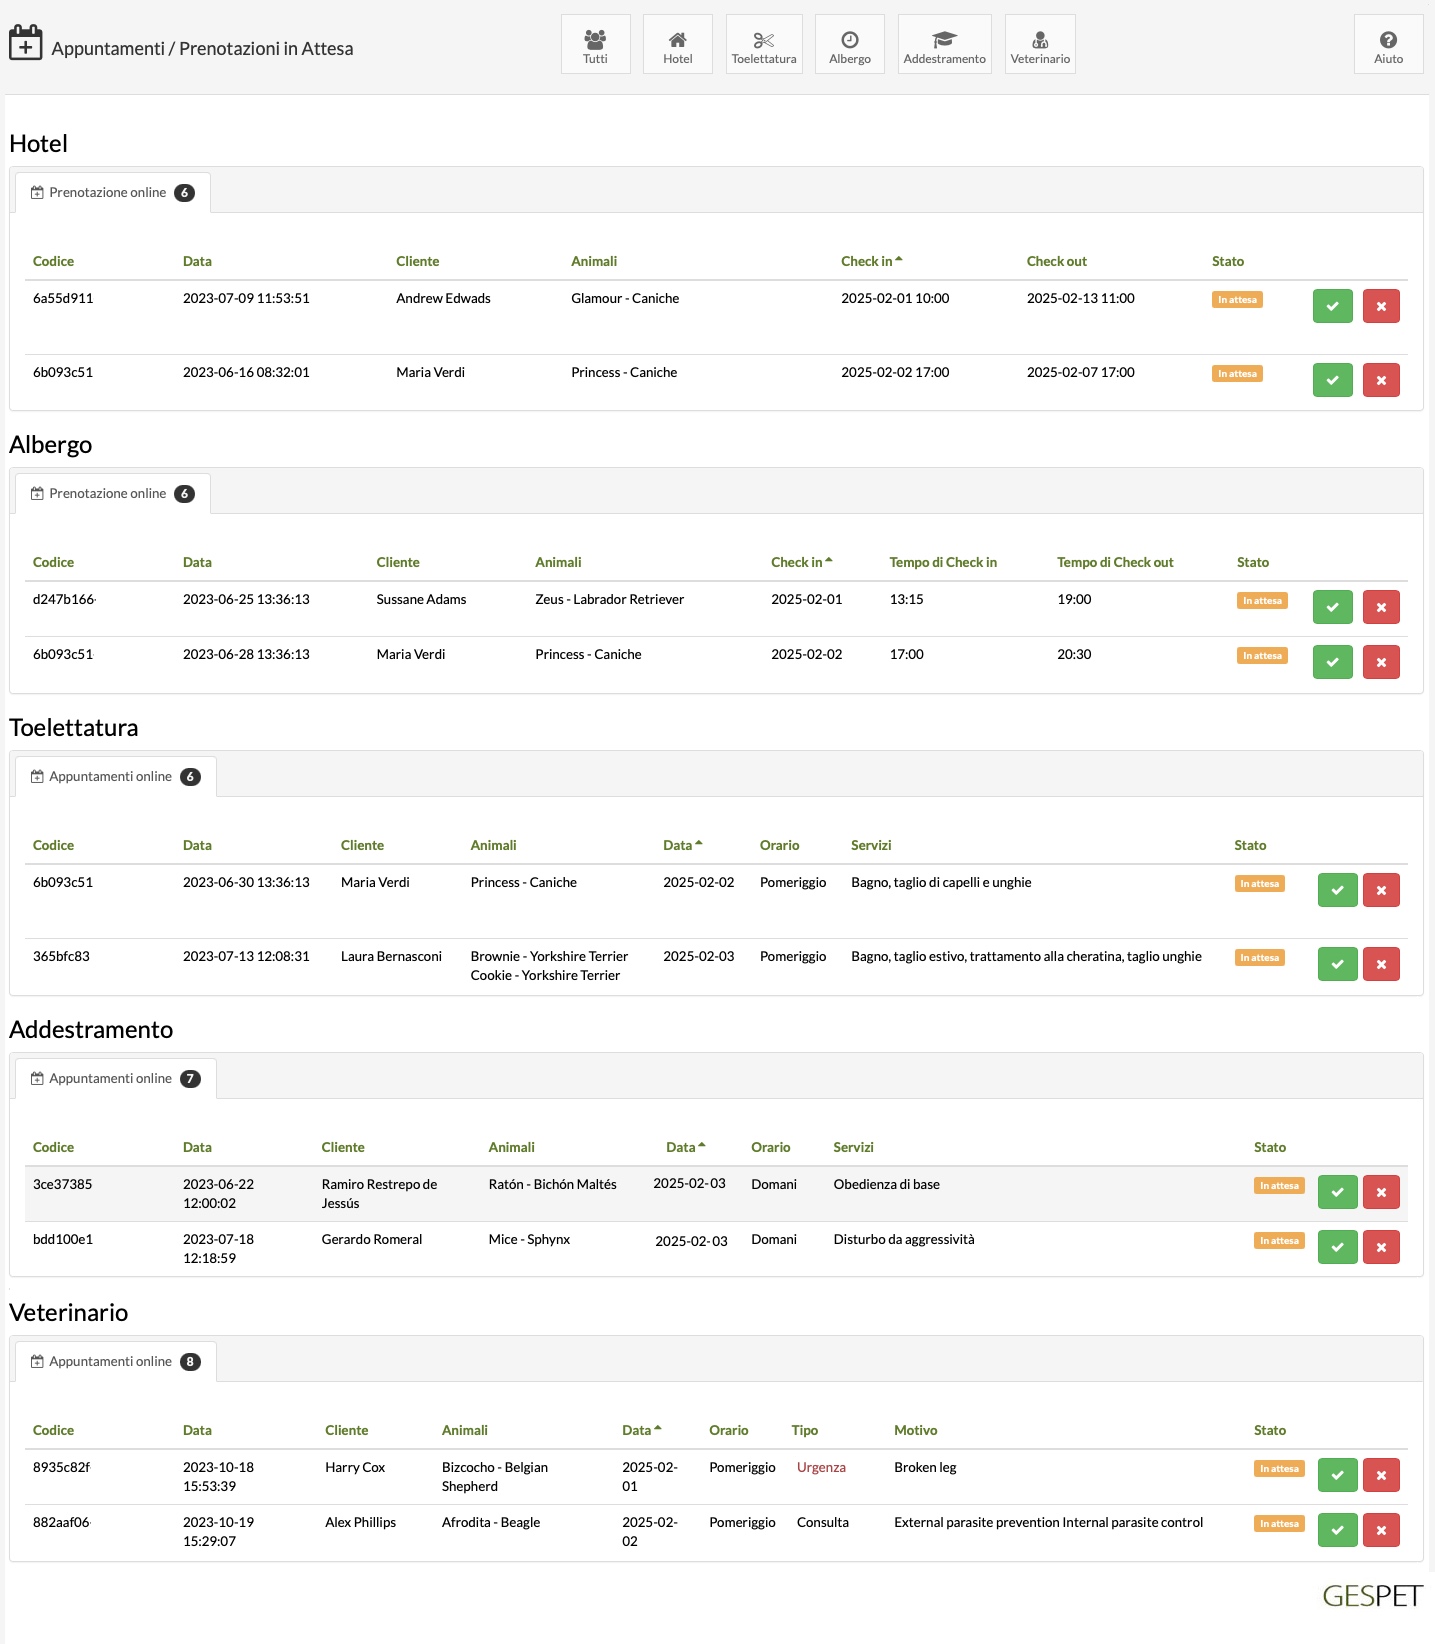Open Veterinario filter in toolbar
Viewport: 1435px width, 1644px height.
click(x=1040, y=44)
